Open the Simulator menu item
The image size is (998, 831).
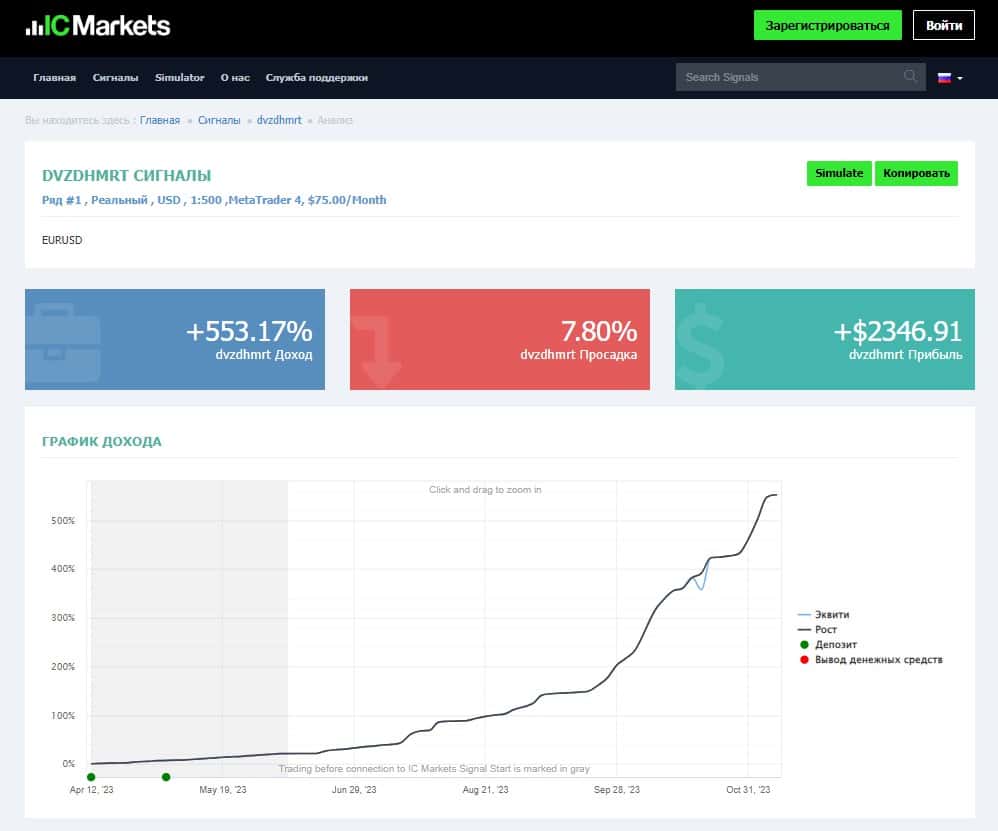point(179,78)
